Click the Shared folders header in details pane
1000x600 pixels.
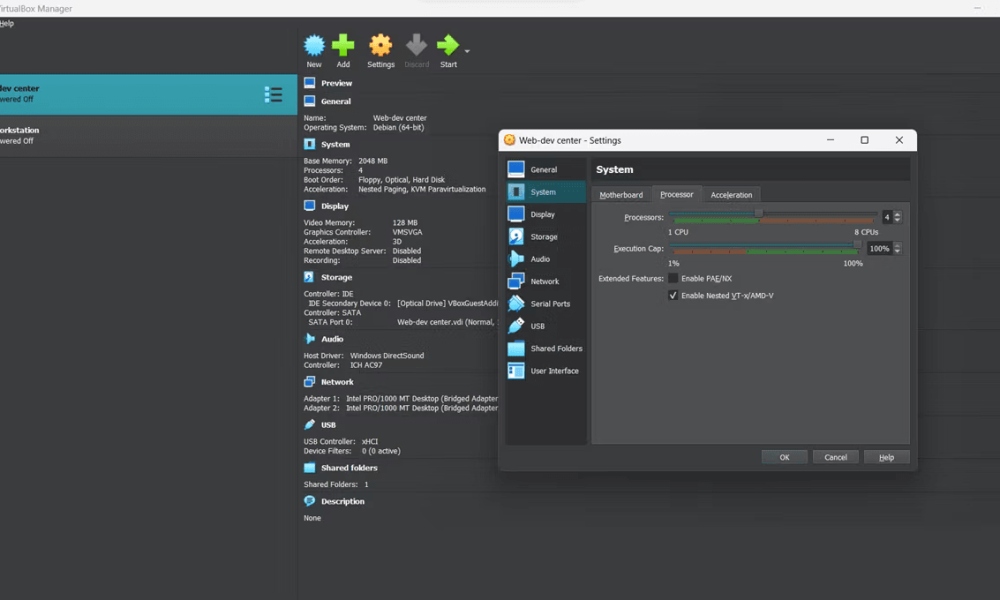click(x=349, y=468)
